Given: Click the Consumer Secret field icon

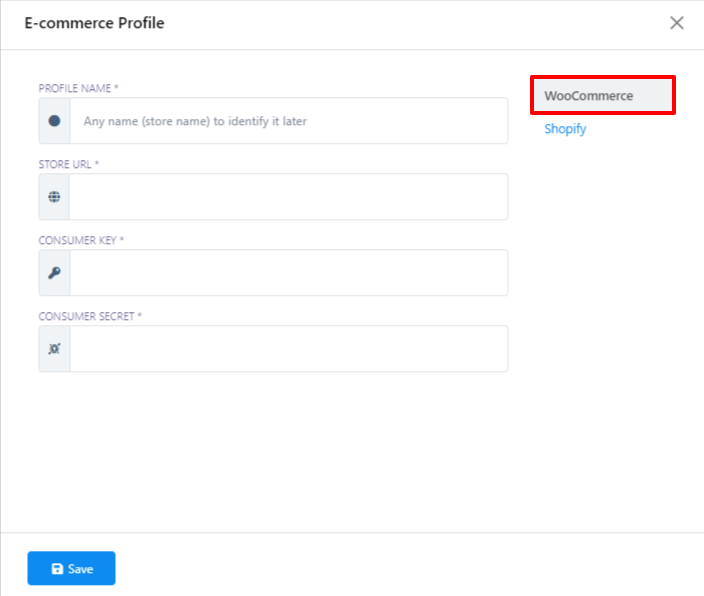Looking at the screenshot, I should (x=54, y=349).
